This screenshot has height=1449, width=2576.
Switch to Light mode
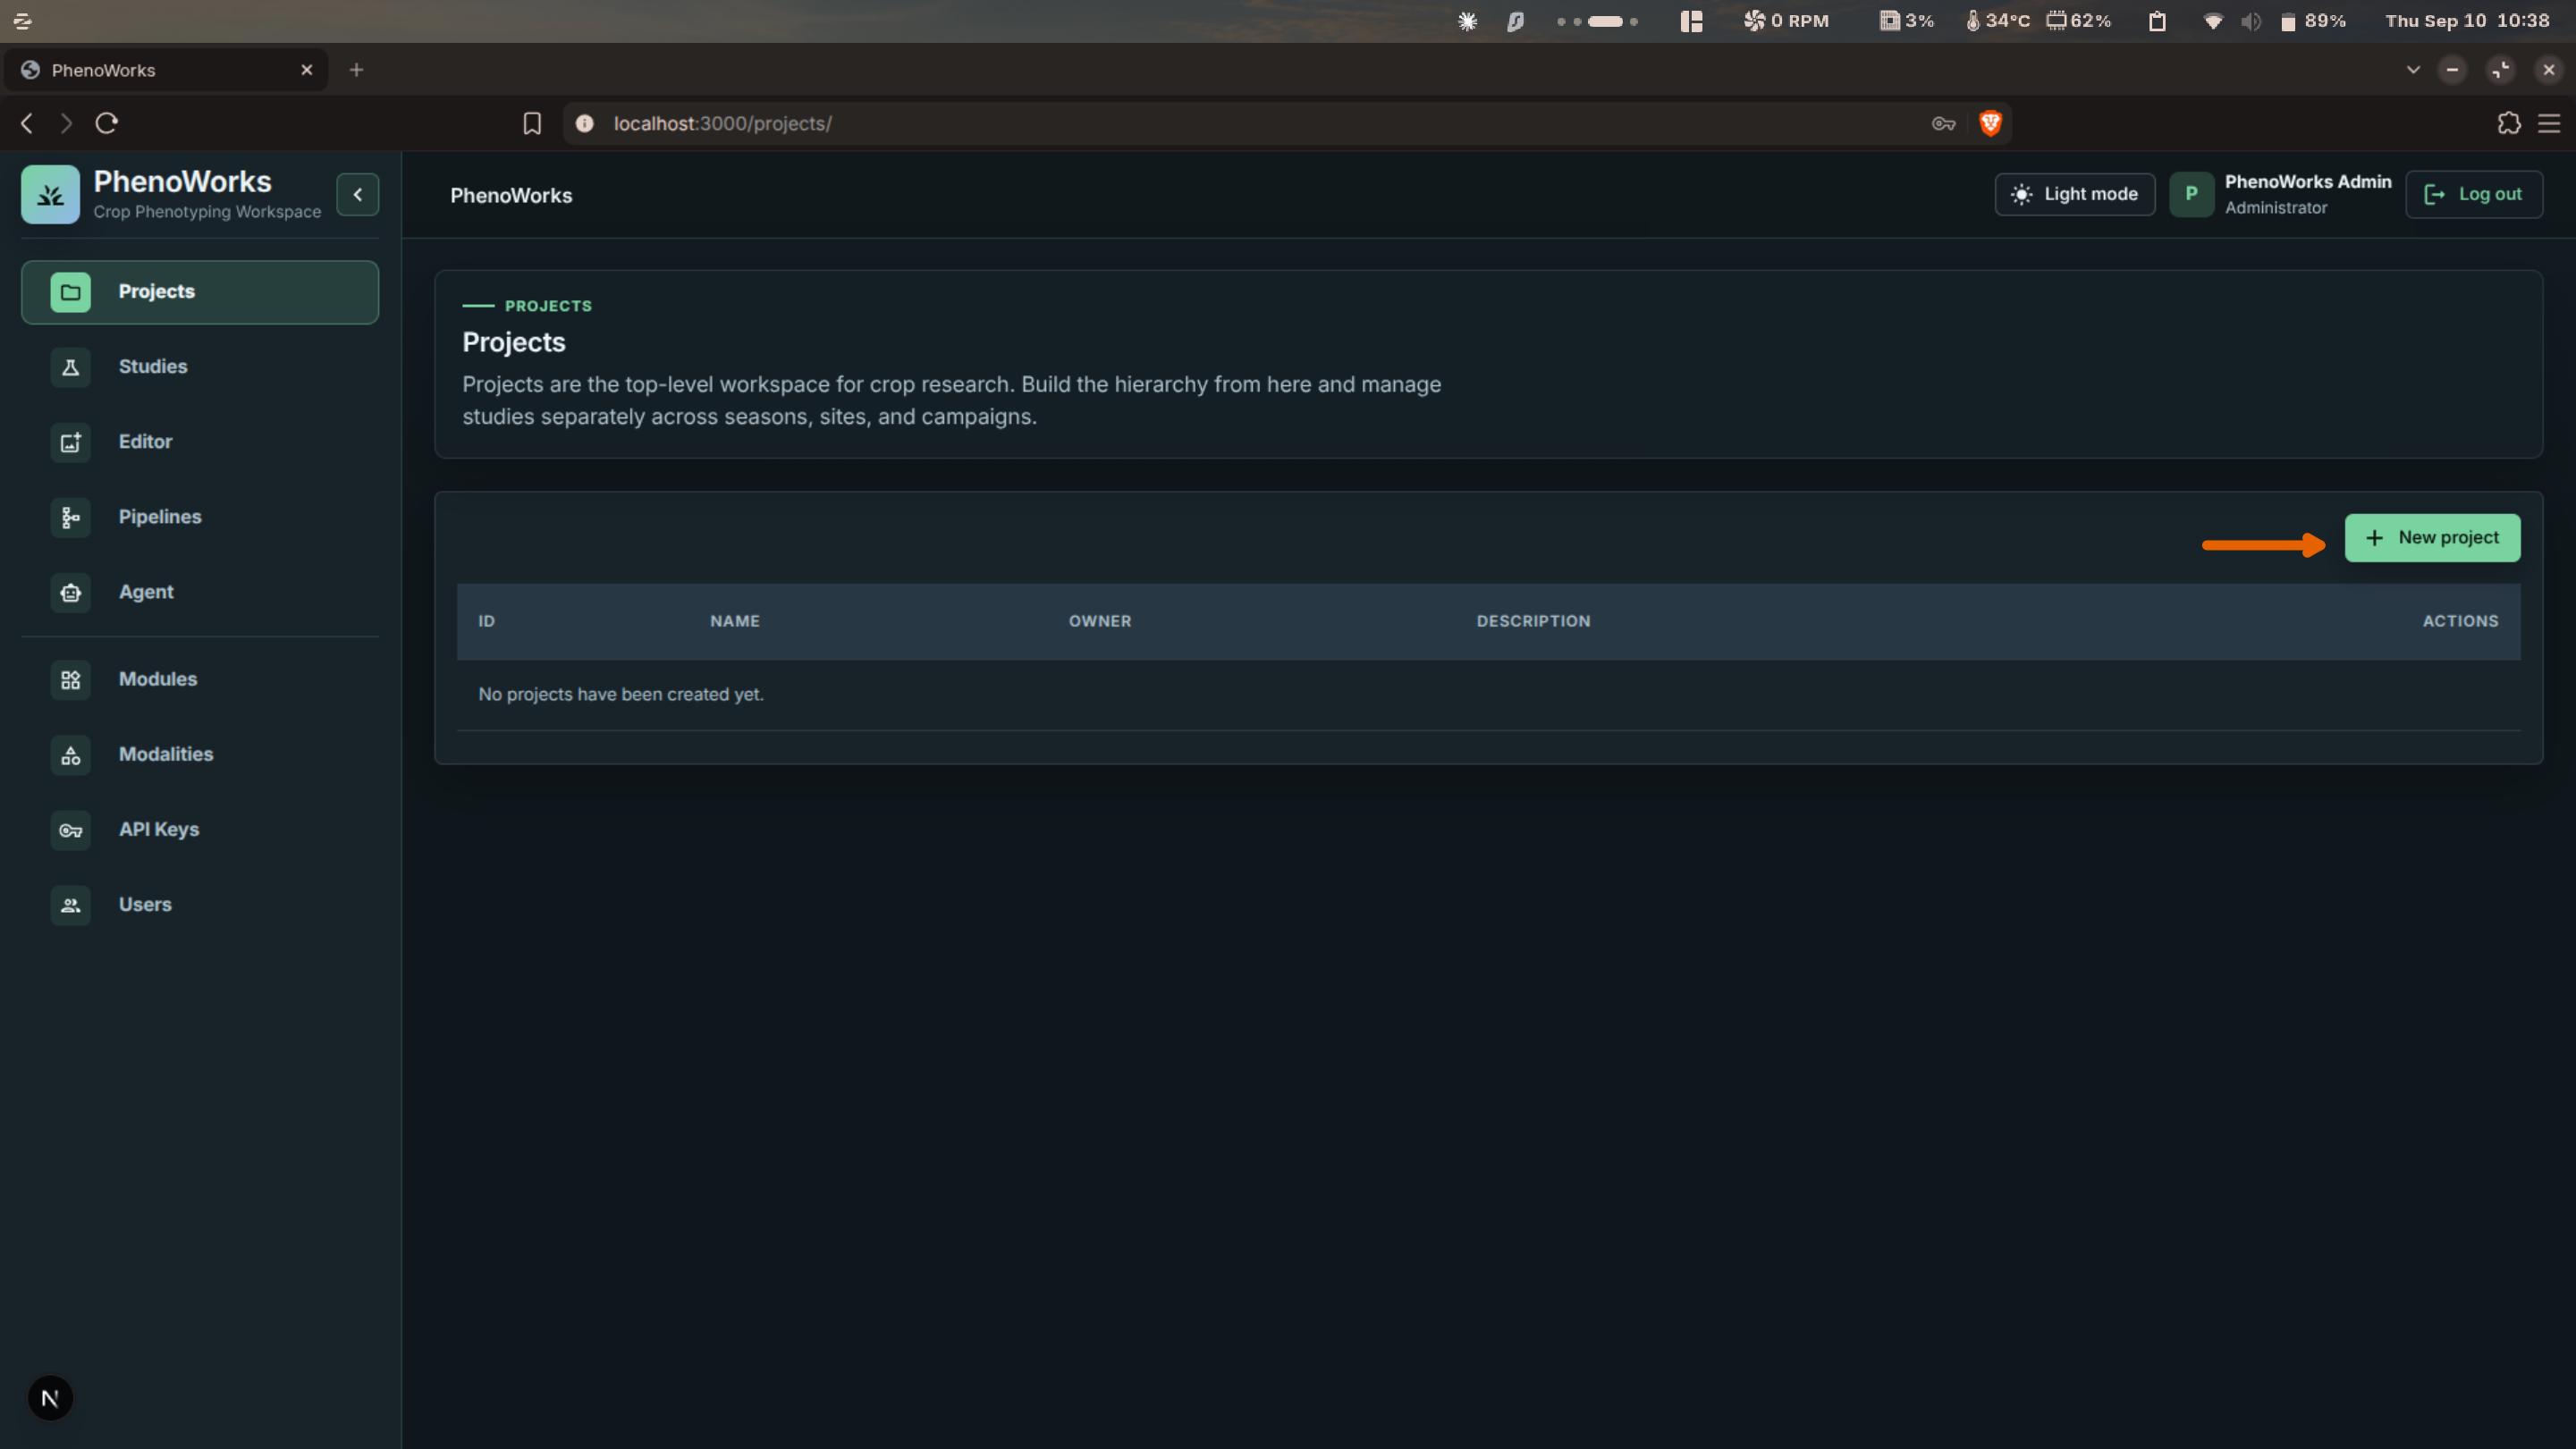pyautogui.click(x=2074, y=194)
